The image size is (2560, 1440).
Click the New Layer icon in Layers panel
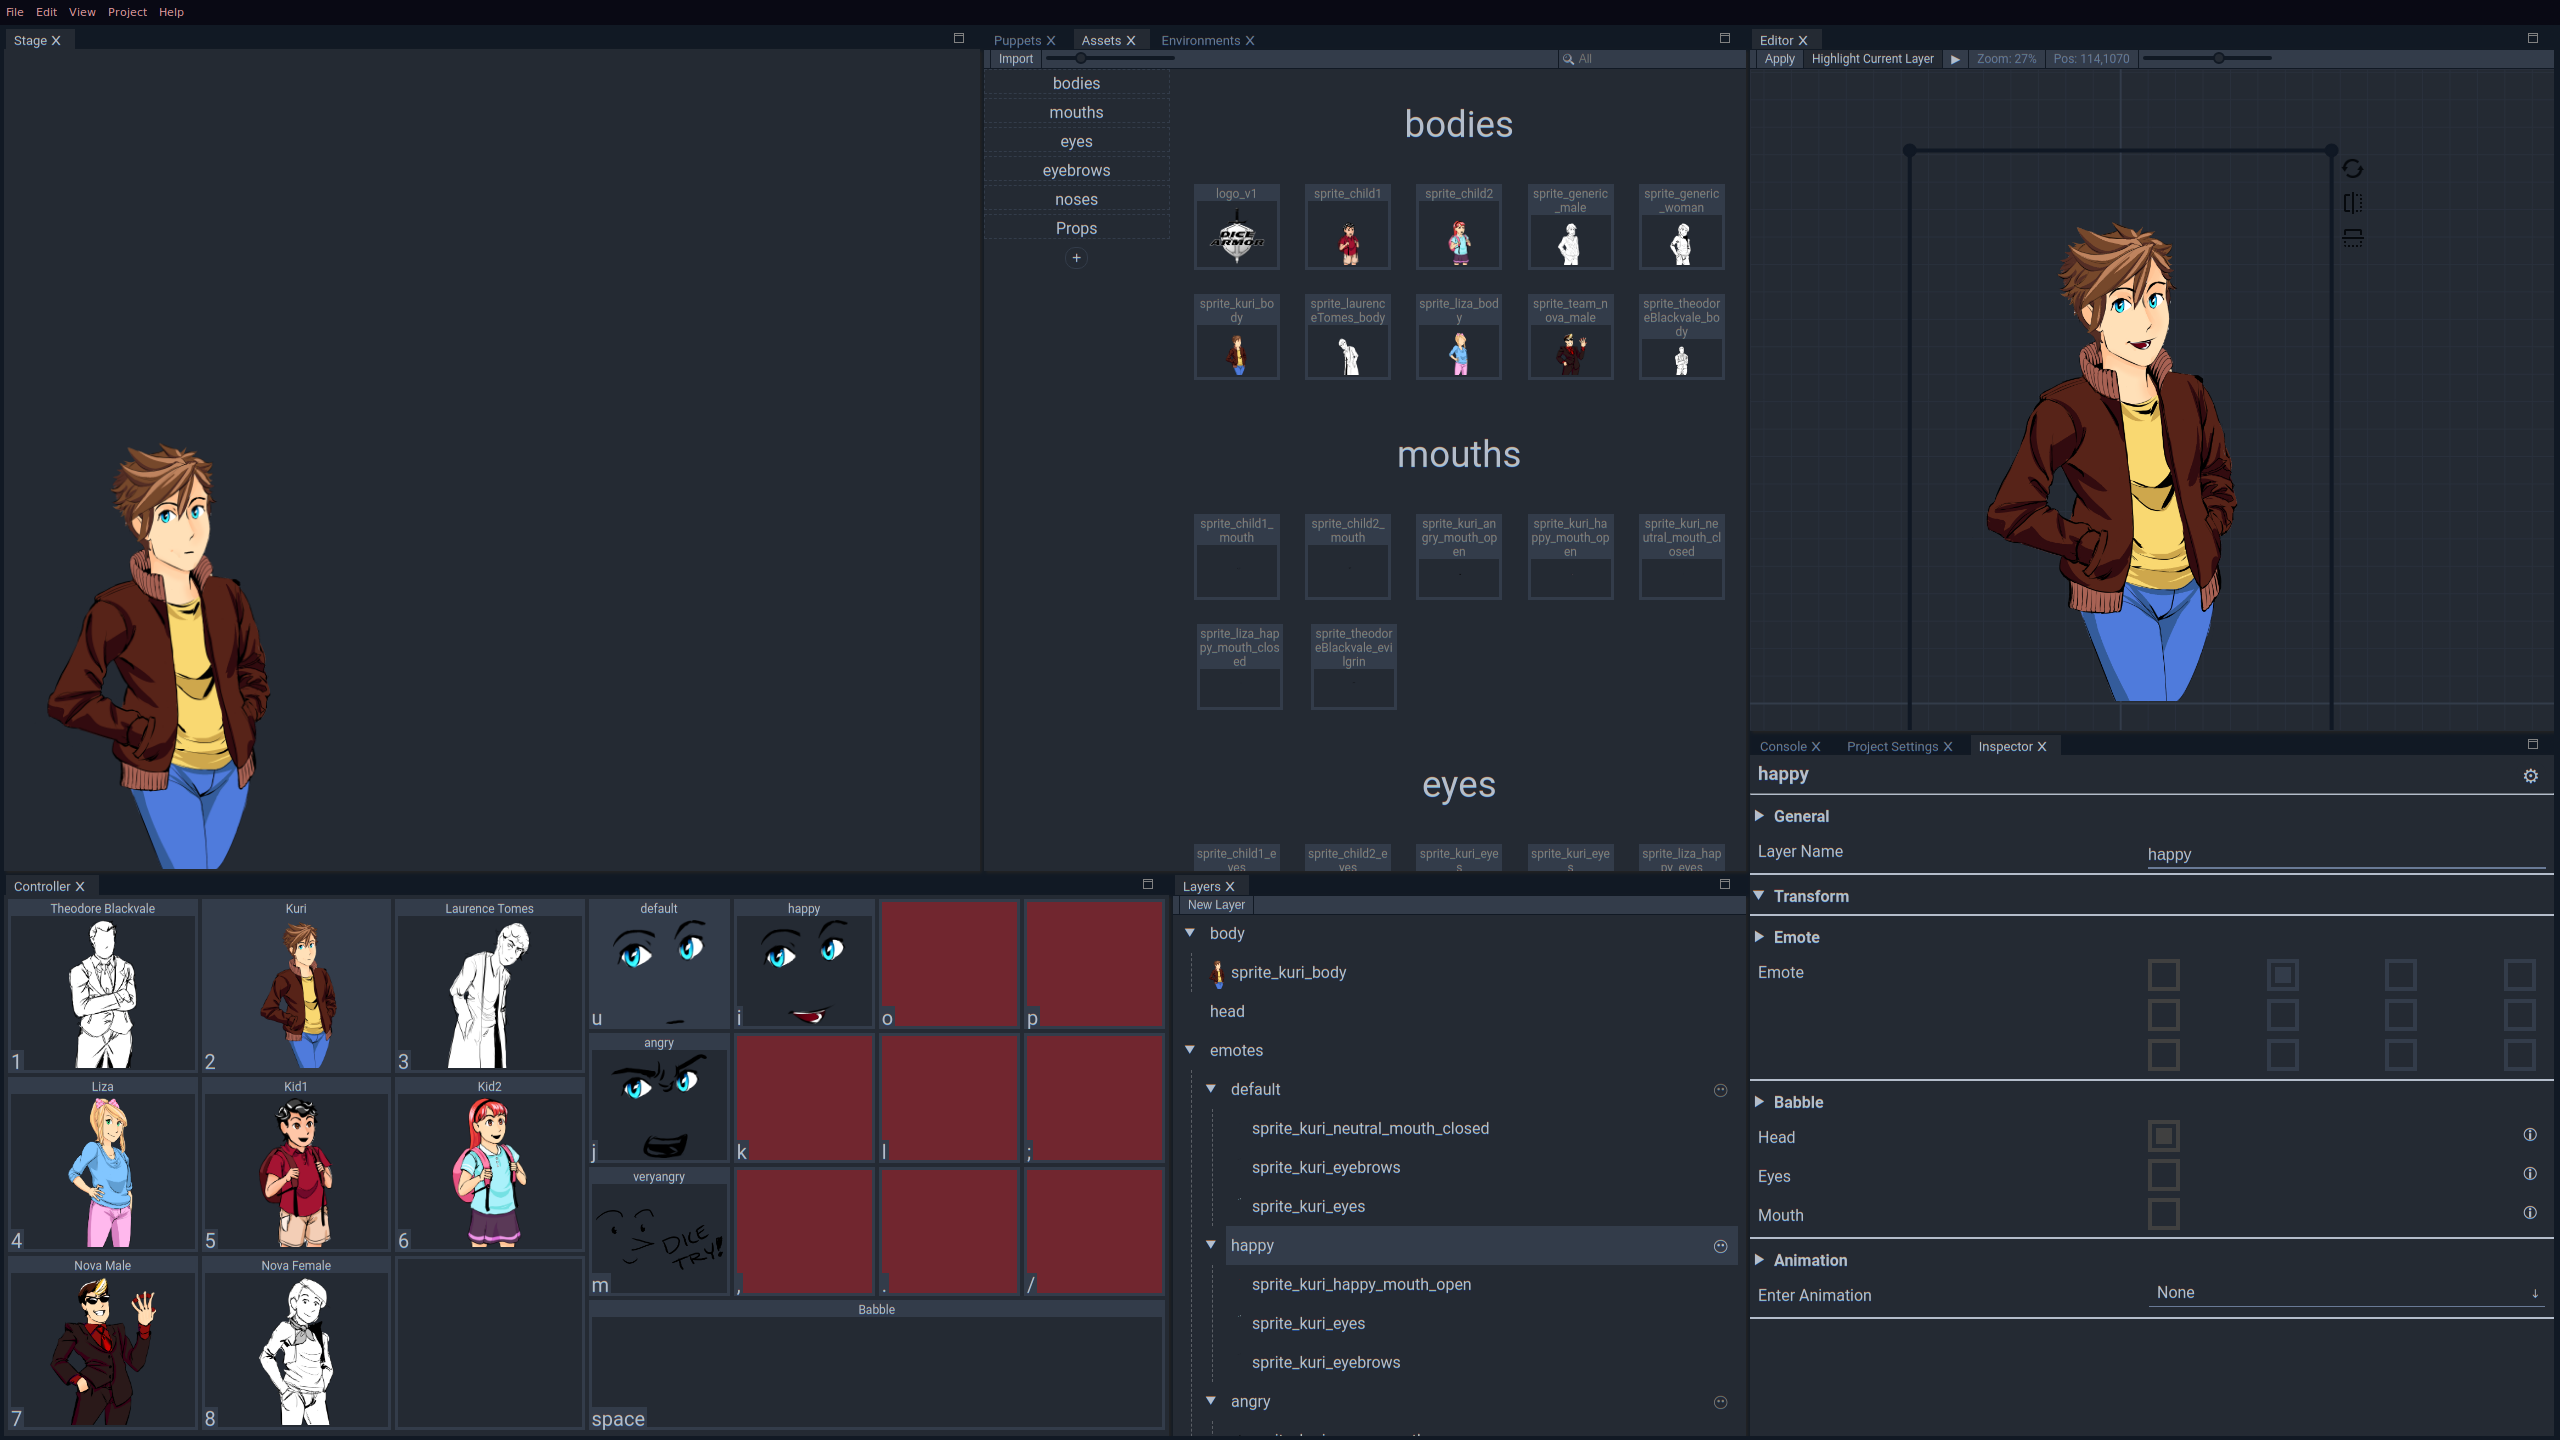pos(1217,905)
